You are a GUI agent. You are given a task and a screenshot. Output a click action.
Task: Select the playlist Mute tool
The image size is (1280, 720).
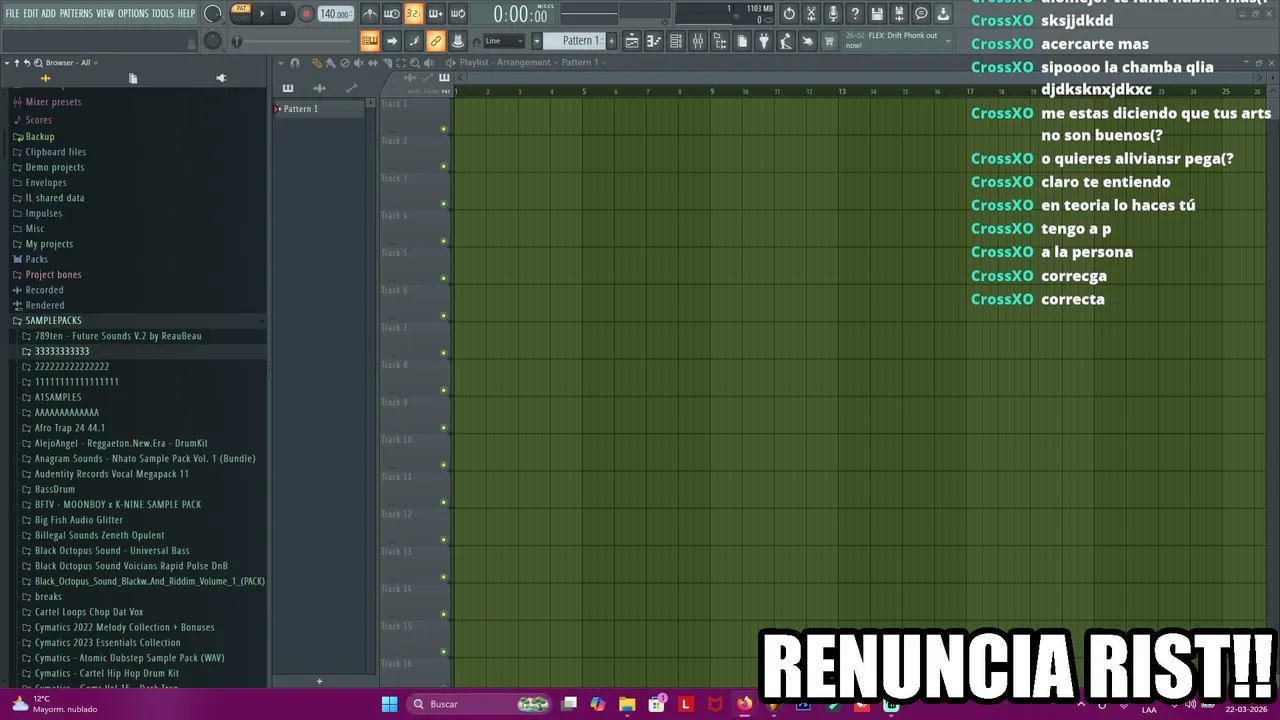358,63
